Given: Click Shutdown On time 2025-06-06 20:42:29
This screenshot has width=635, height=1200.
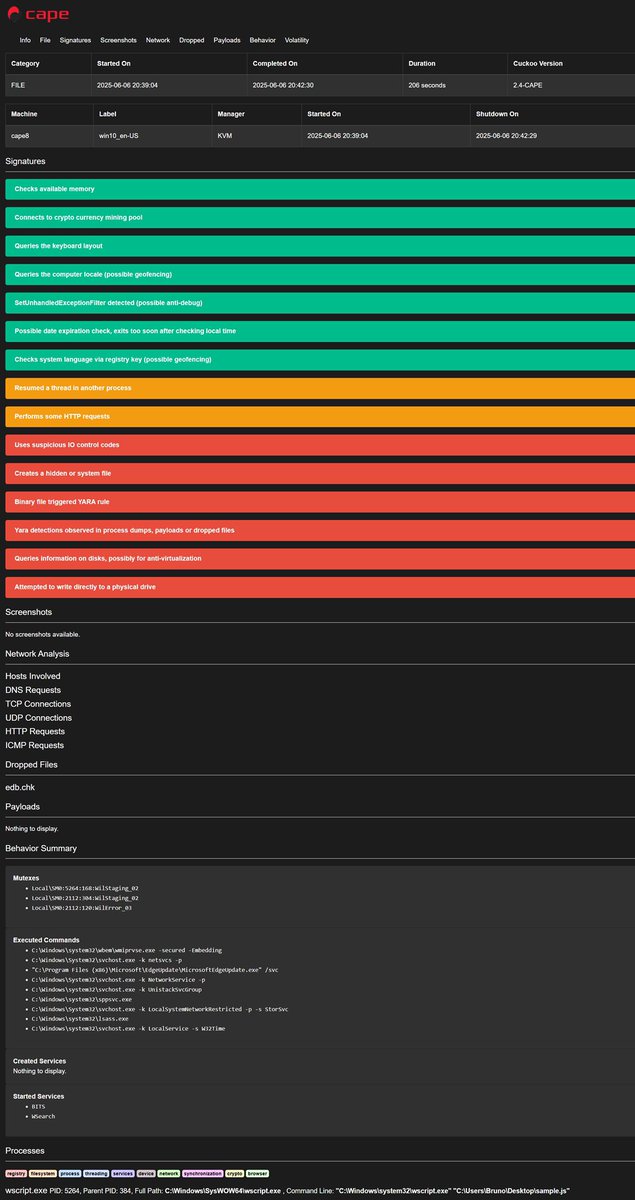Looking at the screenshot, I should (x=506, y=135).
